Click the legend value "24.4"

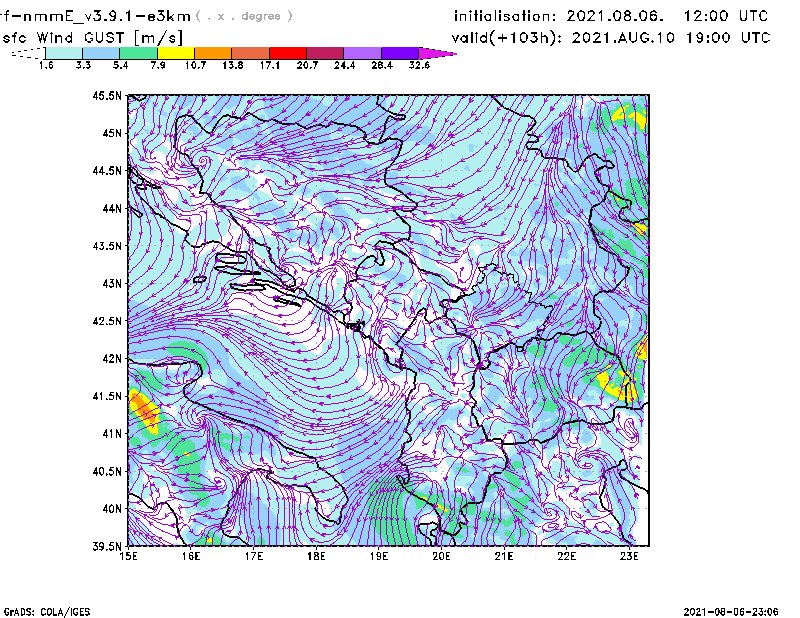tap(344, 65)
